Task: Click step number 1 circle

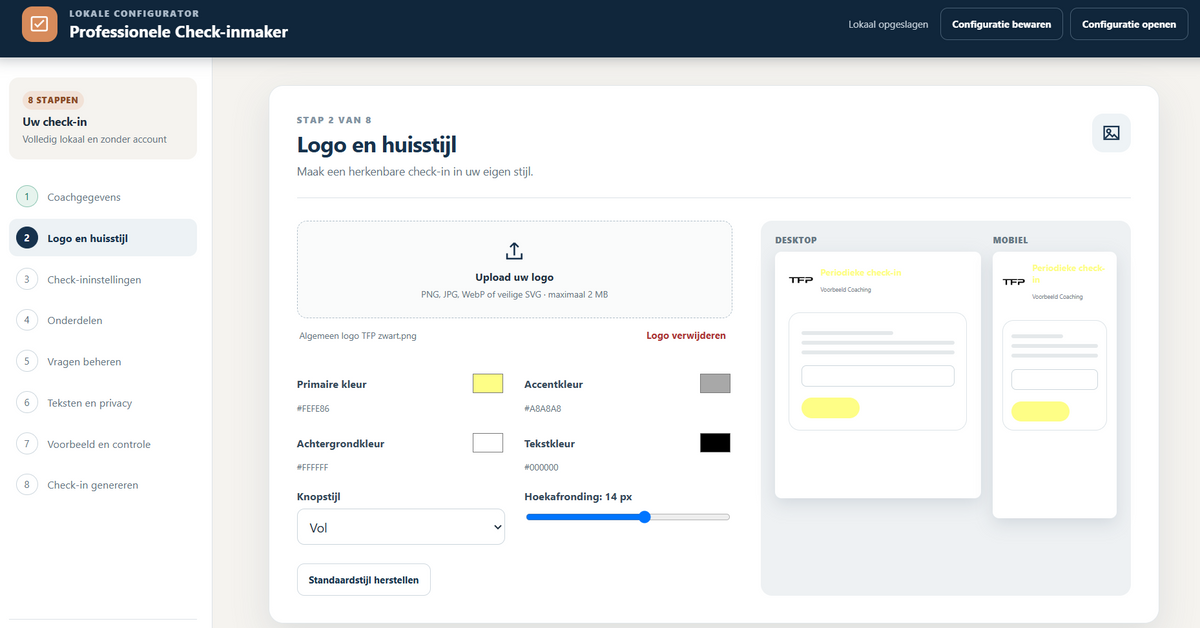Action: tap(27, 197)
